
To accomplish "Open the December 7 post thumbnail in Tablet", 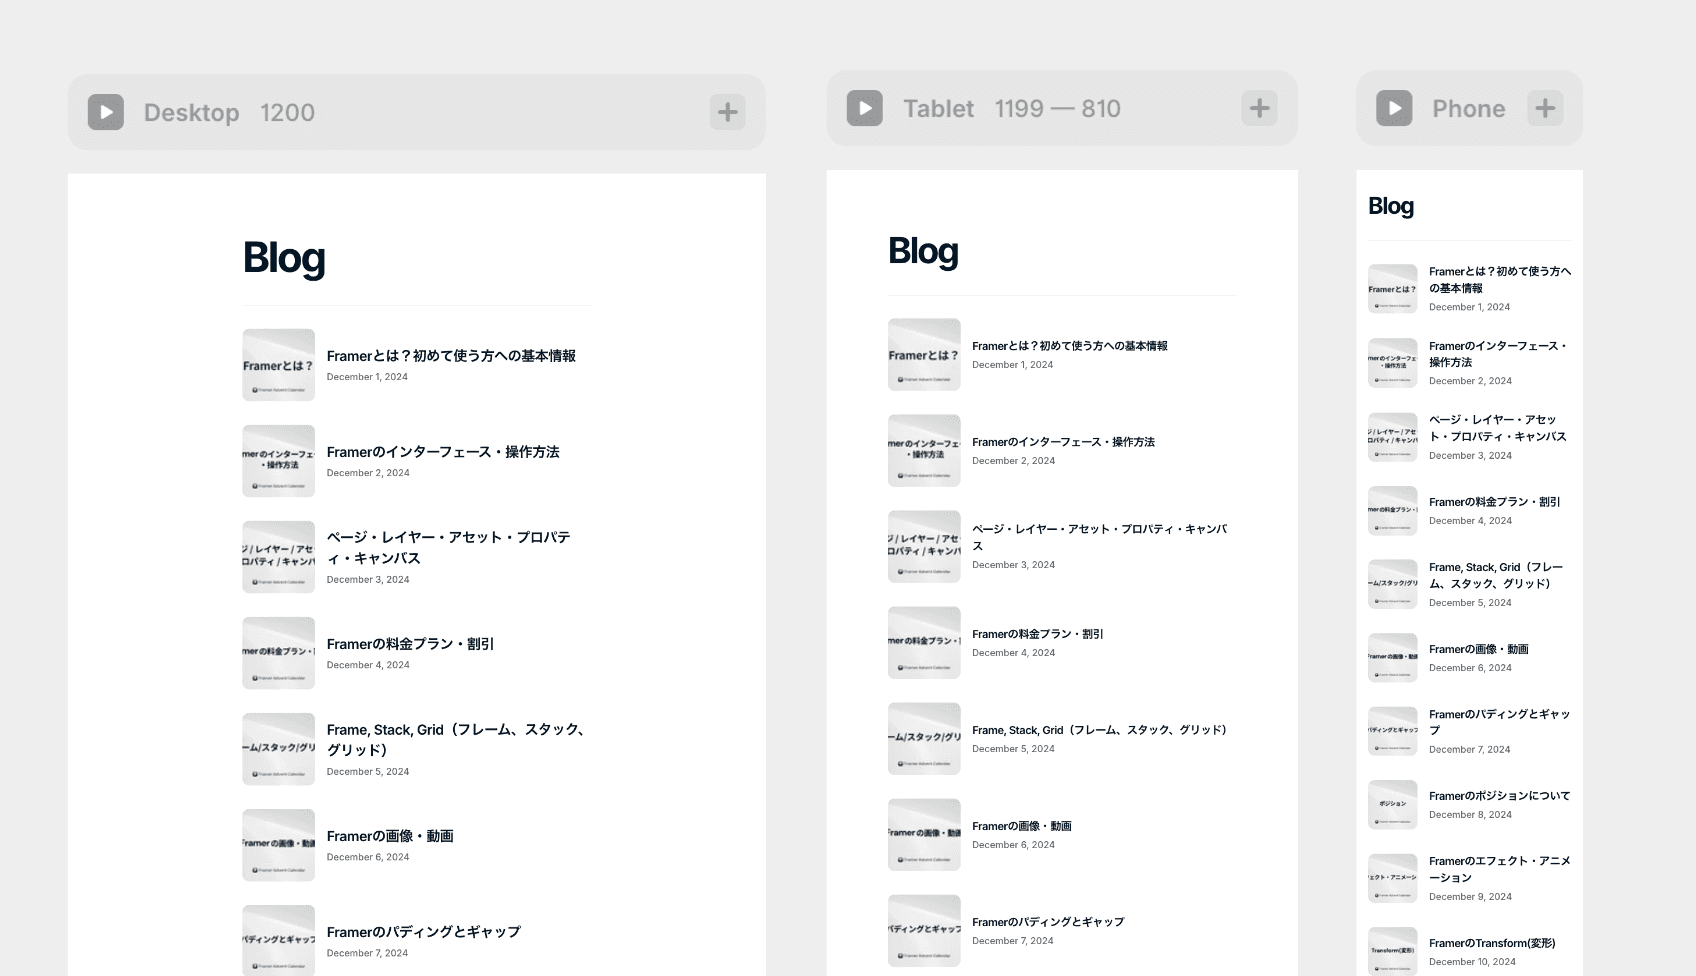I will tap(924, 931).
